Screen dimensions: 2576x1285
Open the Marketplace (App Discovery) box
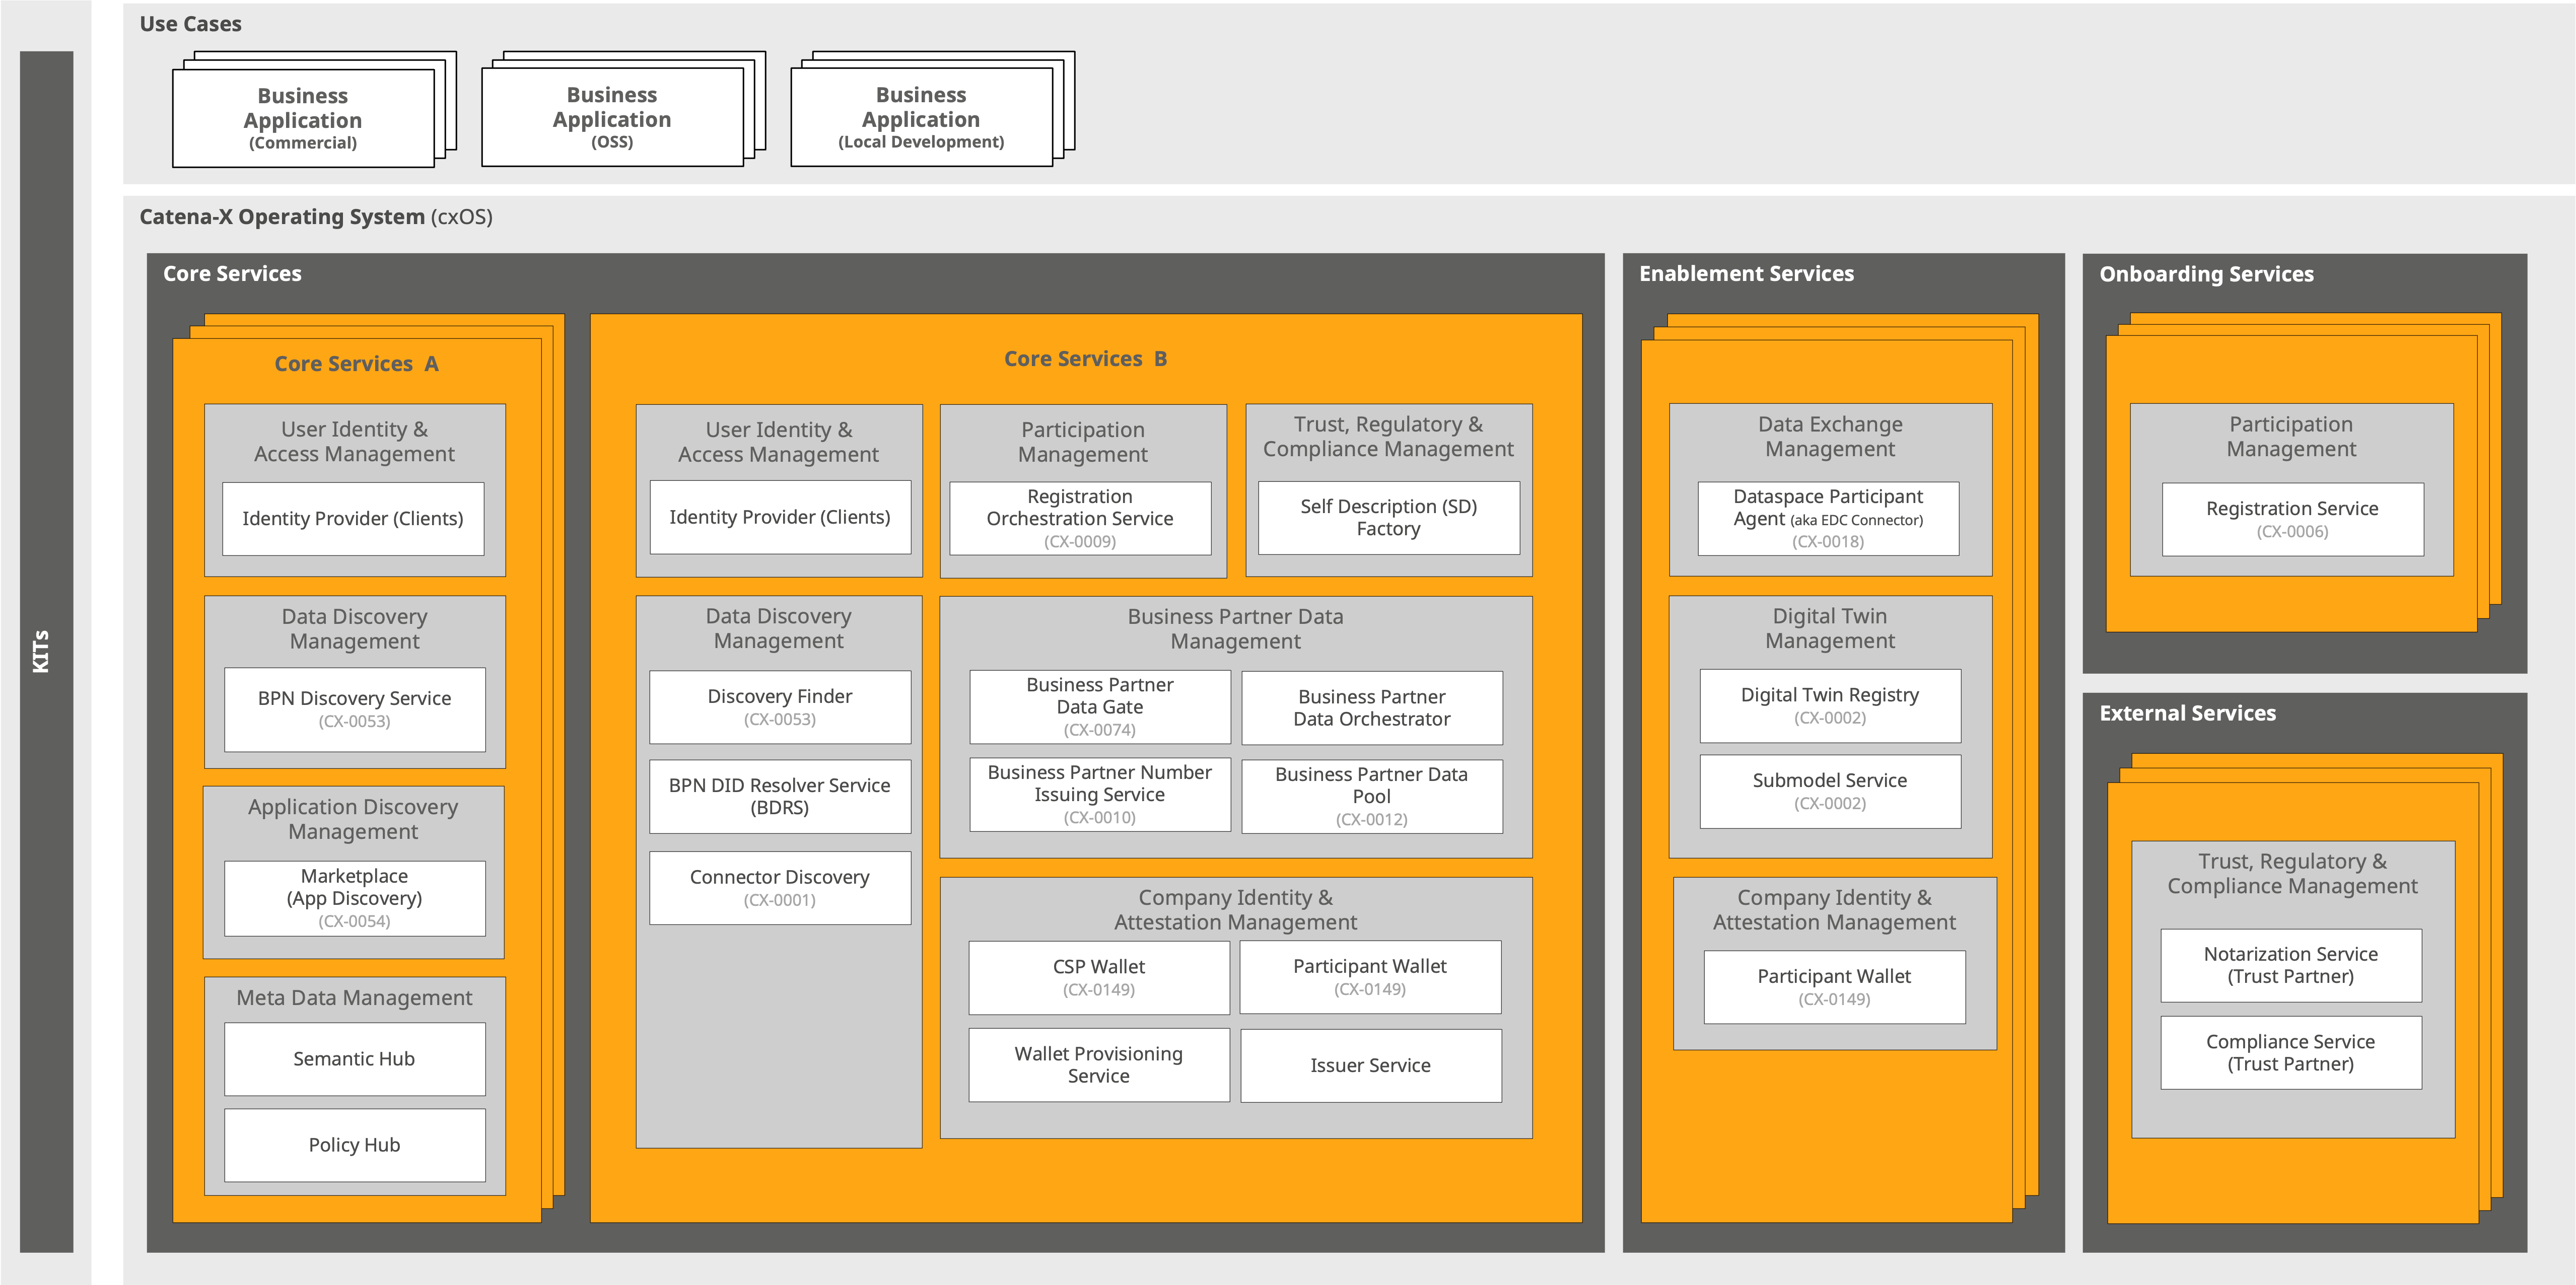coord(354,898)
